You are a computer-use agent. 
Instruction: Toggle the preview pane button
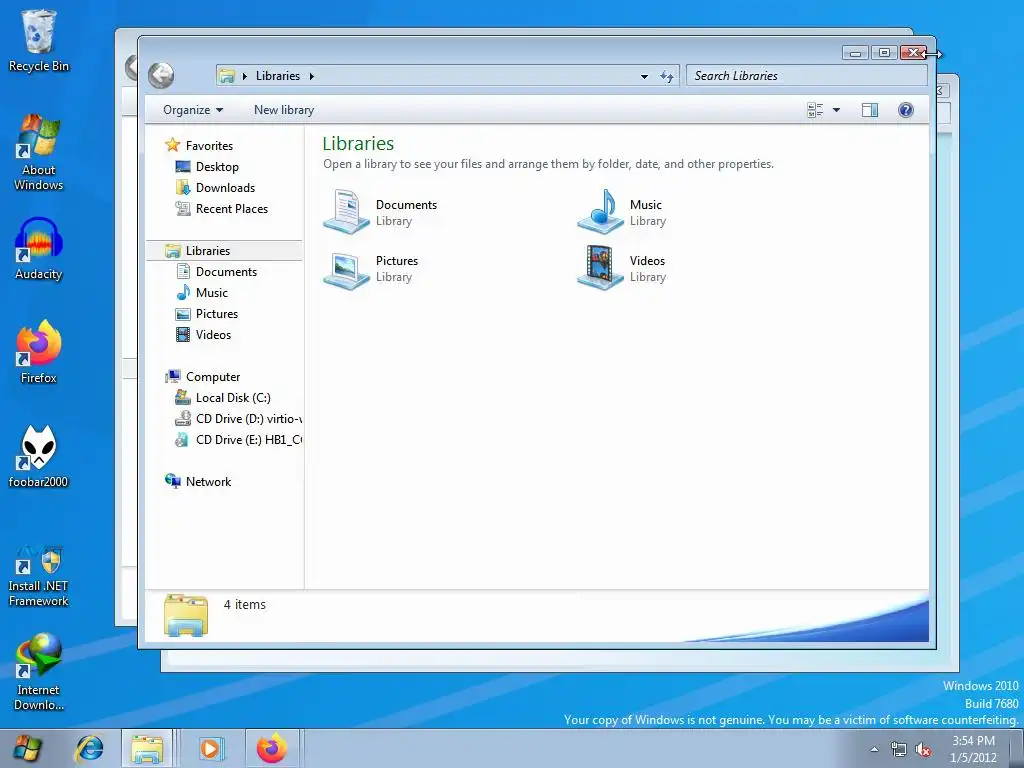[869, 110]
